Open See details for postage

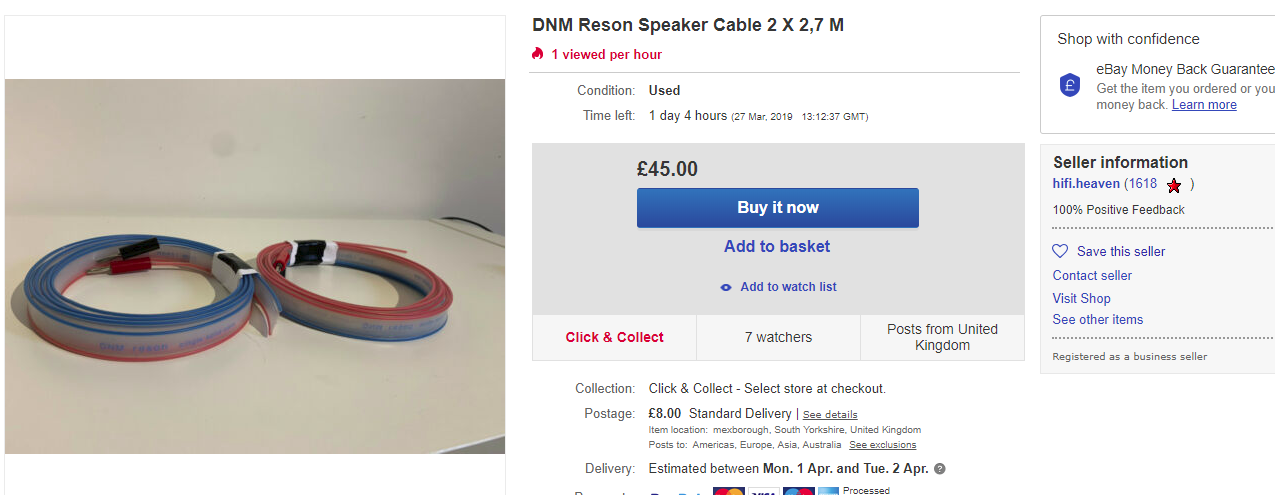[x=830, y=415]
